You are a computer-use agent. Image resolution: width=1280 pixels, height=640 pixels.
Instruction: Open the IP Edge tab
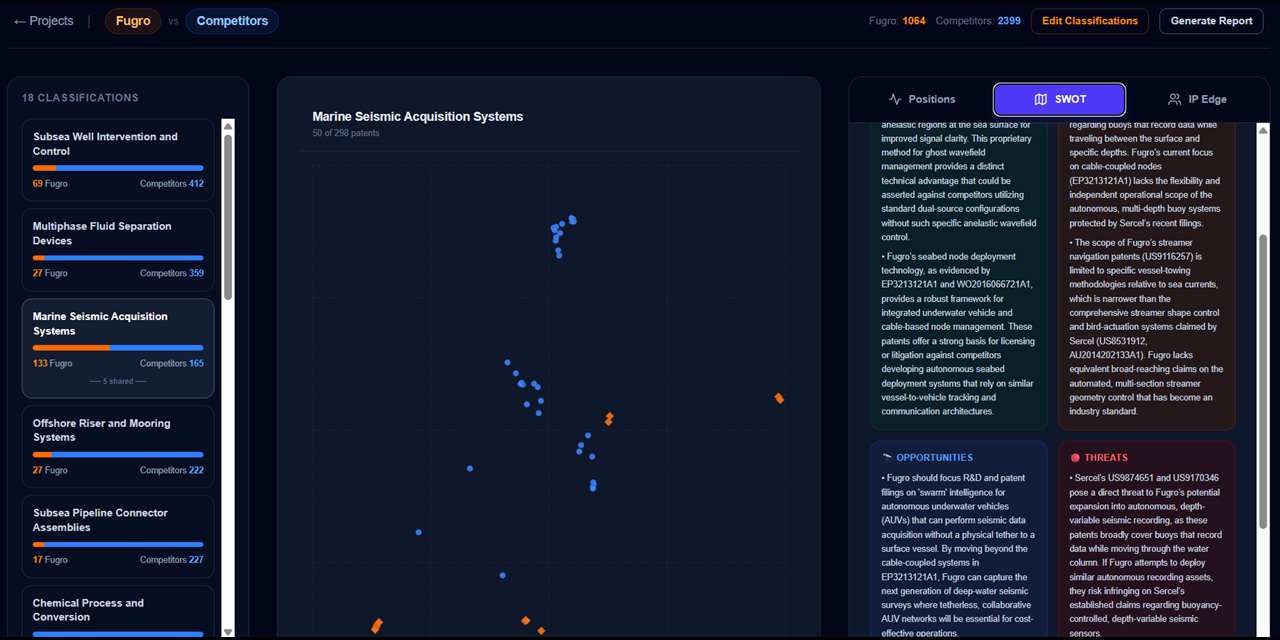(1196, 99)
